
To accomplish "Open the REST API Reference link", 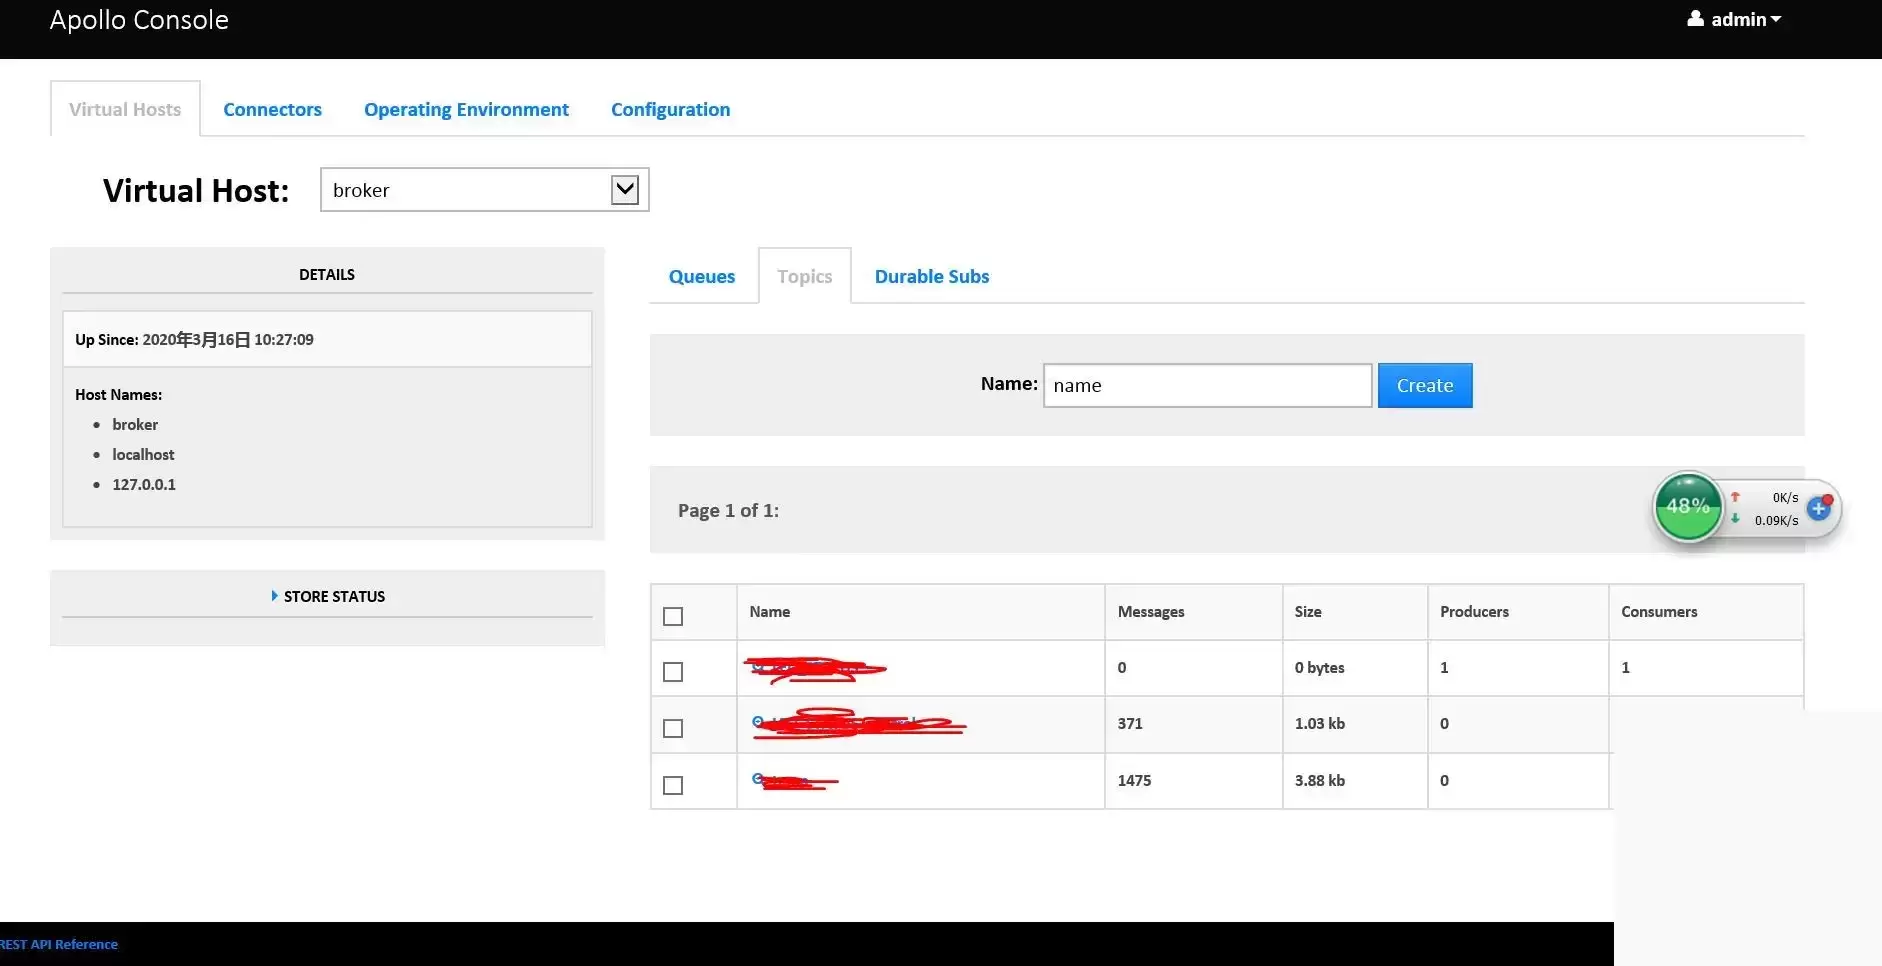I will (58, 944).
